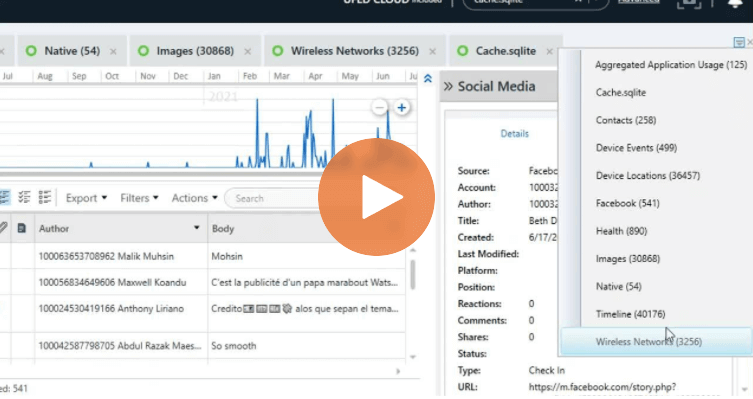Click the list view icon beside Export
The image size is (753, 399).
[45, 197]
